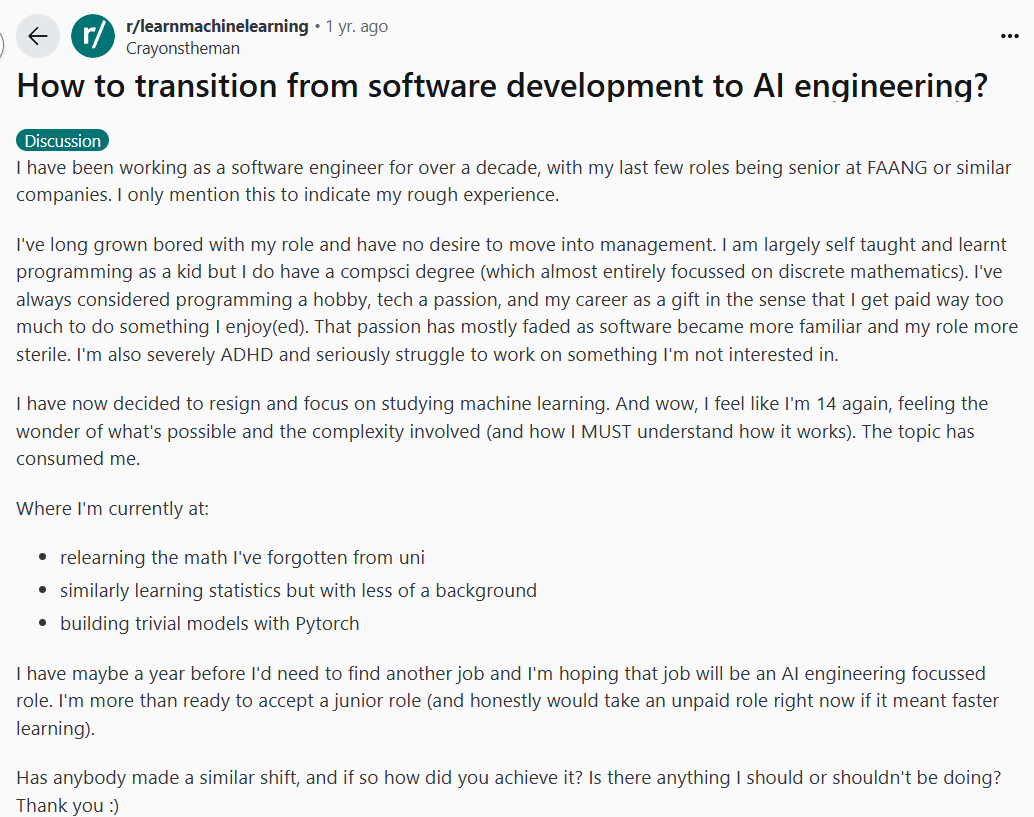Visit the r/learnmachinelearning subreddit link
Screen dimensions: 1034x817
point(217,27)
